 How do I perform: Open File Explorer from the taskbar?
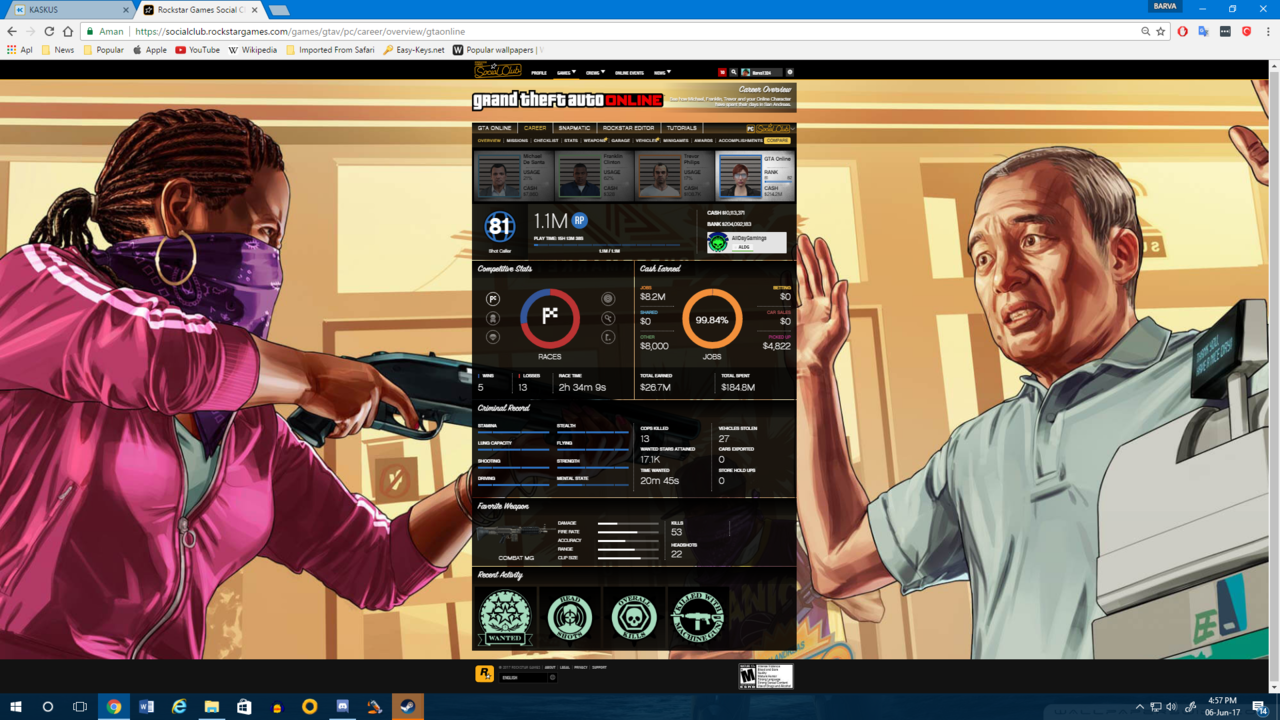pos(212,706)
